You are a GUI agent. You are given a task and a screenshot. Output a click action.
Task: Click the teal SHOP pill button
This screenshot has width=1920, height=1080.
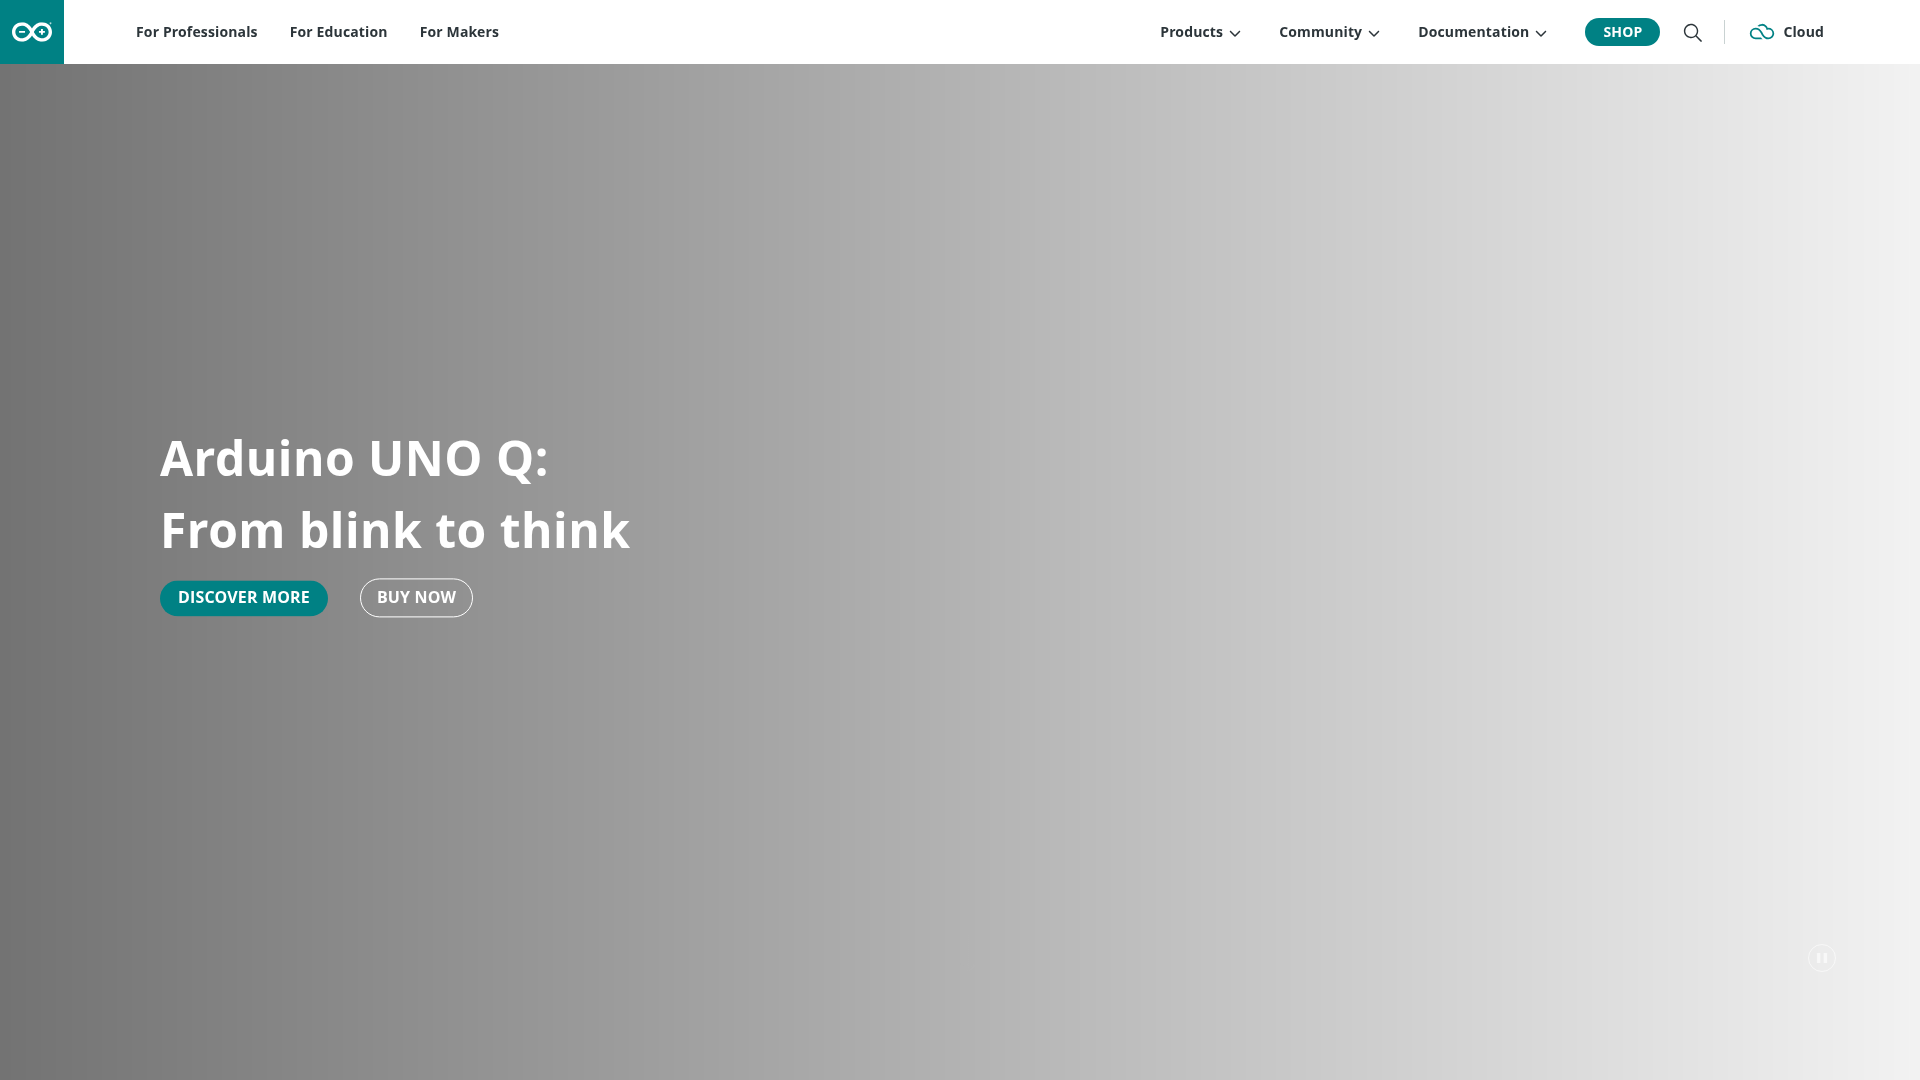tap(1622, 31)
